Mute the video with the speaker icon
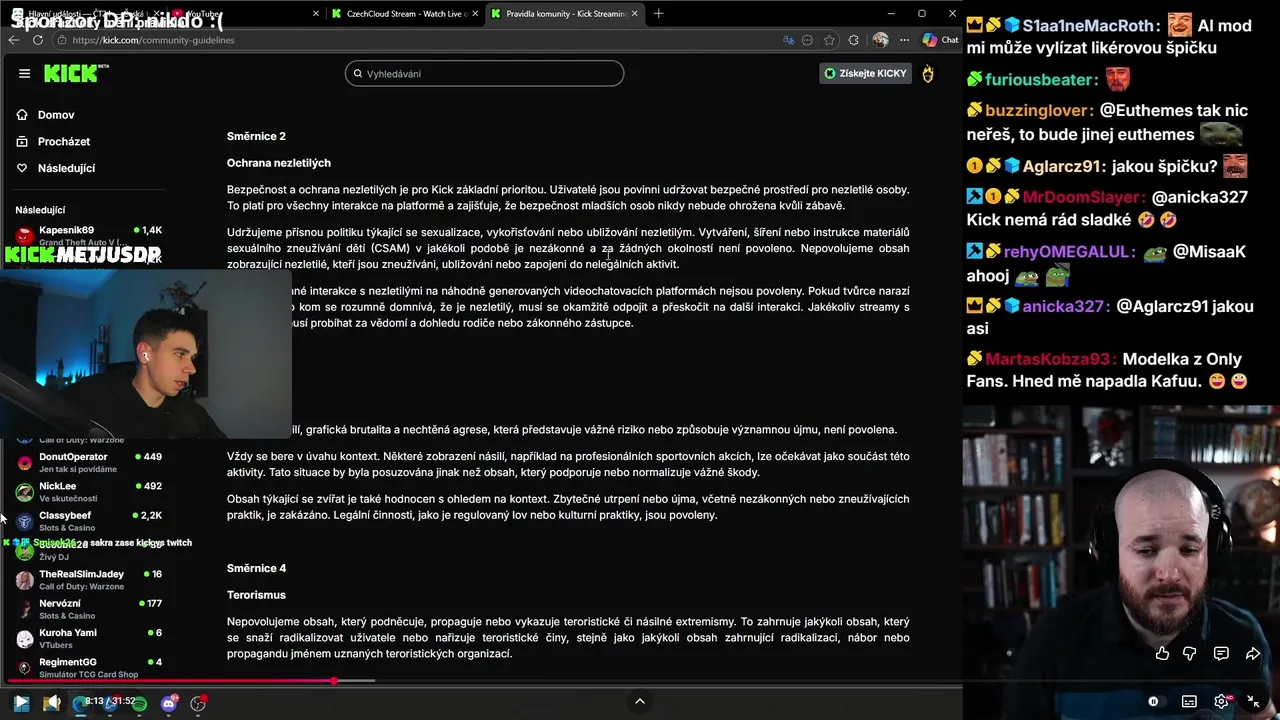1280x720 pixels. [52, 704]
